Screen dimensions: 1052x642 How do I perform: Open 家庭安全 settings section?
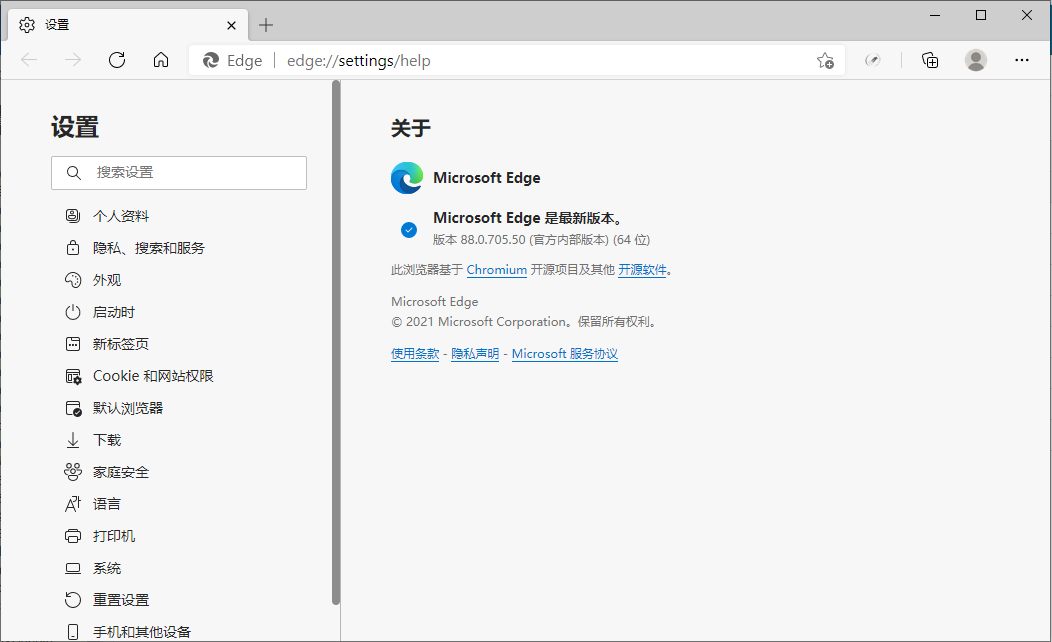coord(121,472)
